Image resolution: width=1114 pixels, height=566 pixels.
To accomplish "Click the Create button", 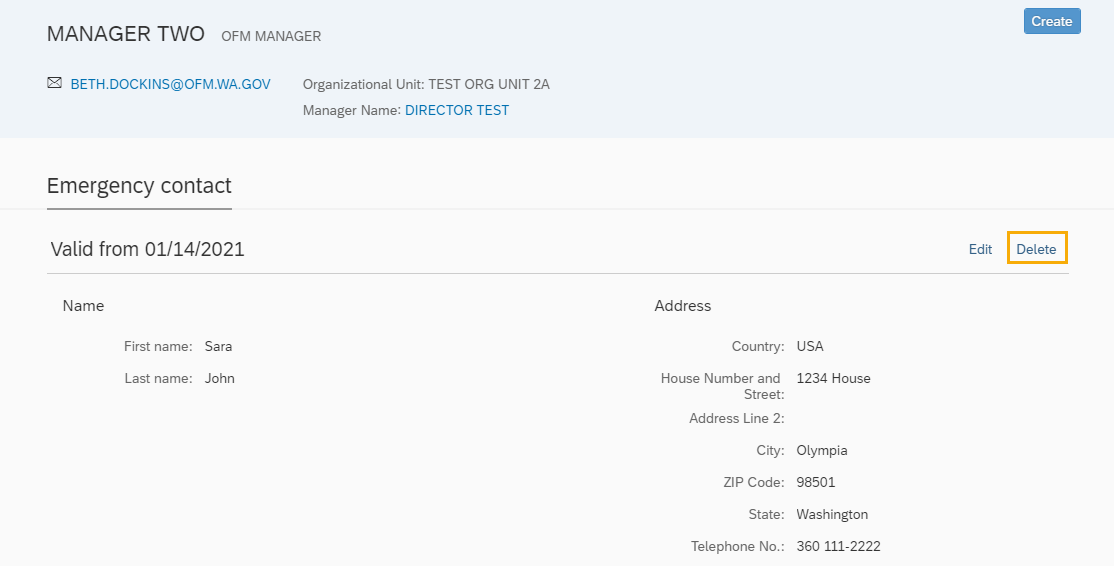I will point(1051,21).
